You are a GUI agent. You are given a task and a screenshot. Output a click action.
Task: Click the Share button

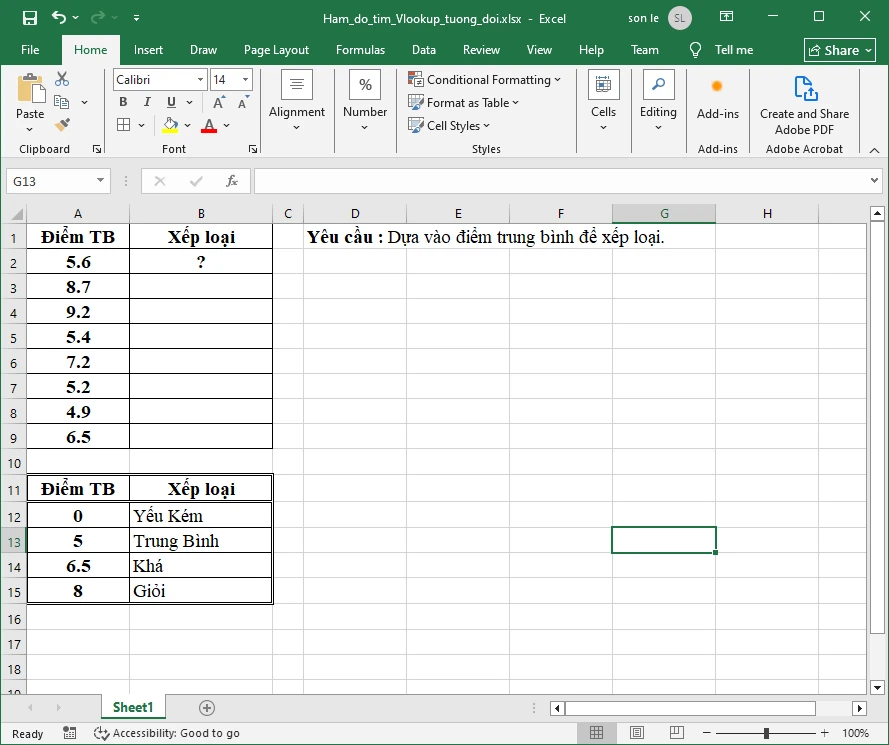click(839, 49)
